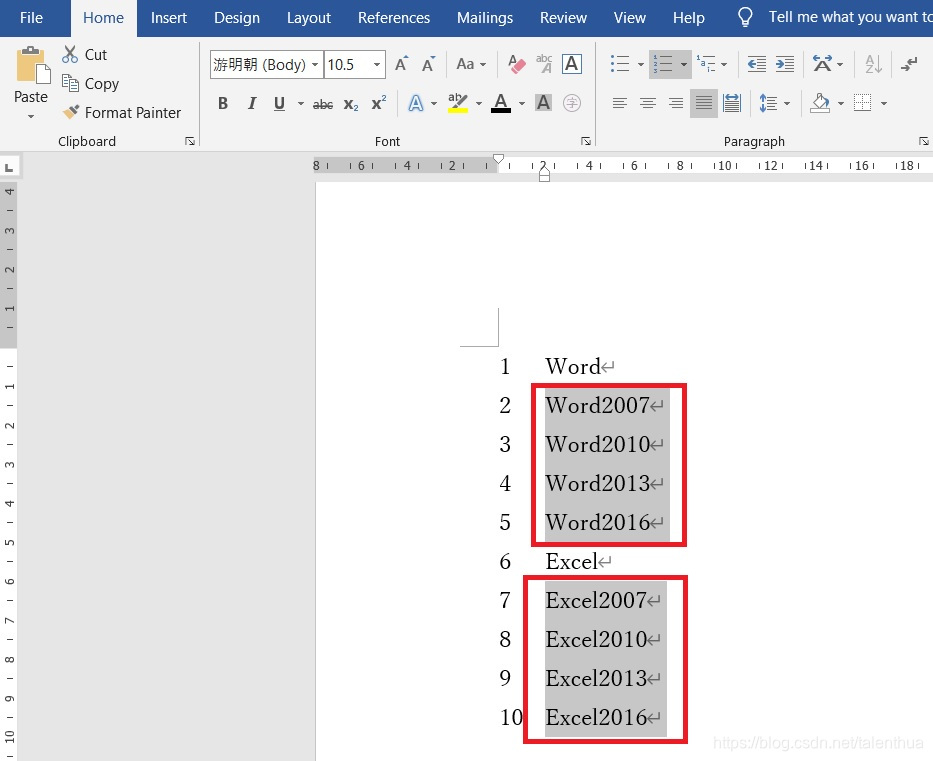Open the Font dialog launcher
This screenshot has width=933, height=761.
click(x=586, y=141)
